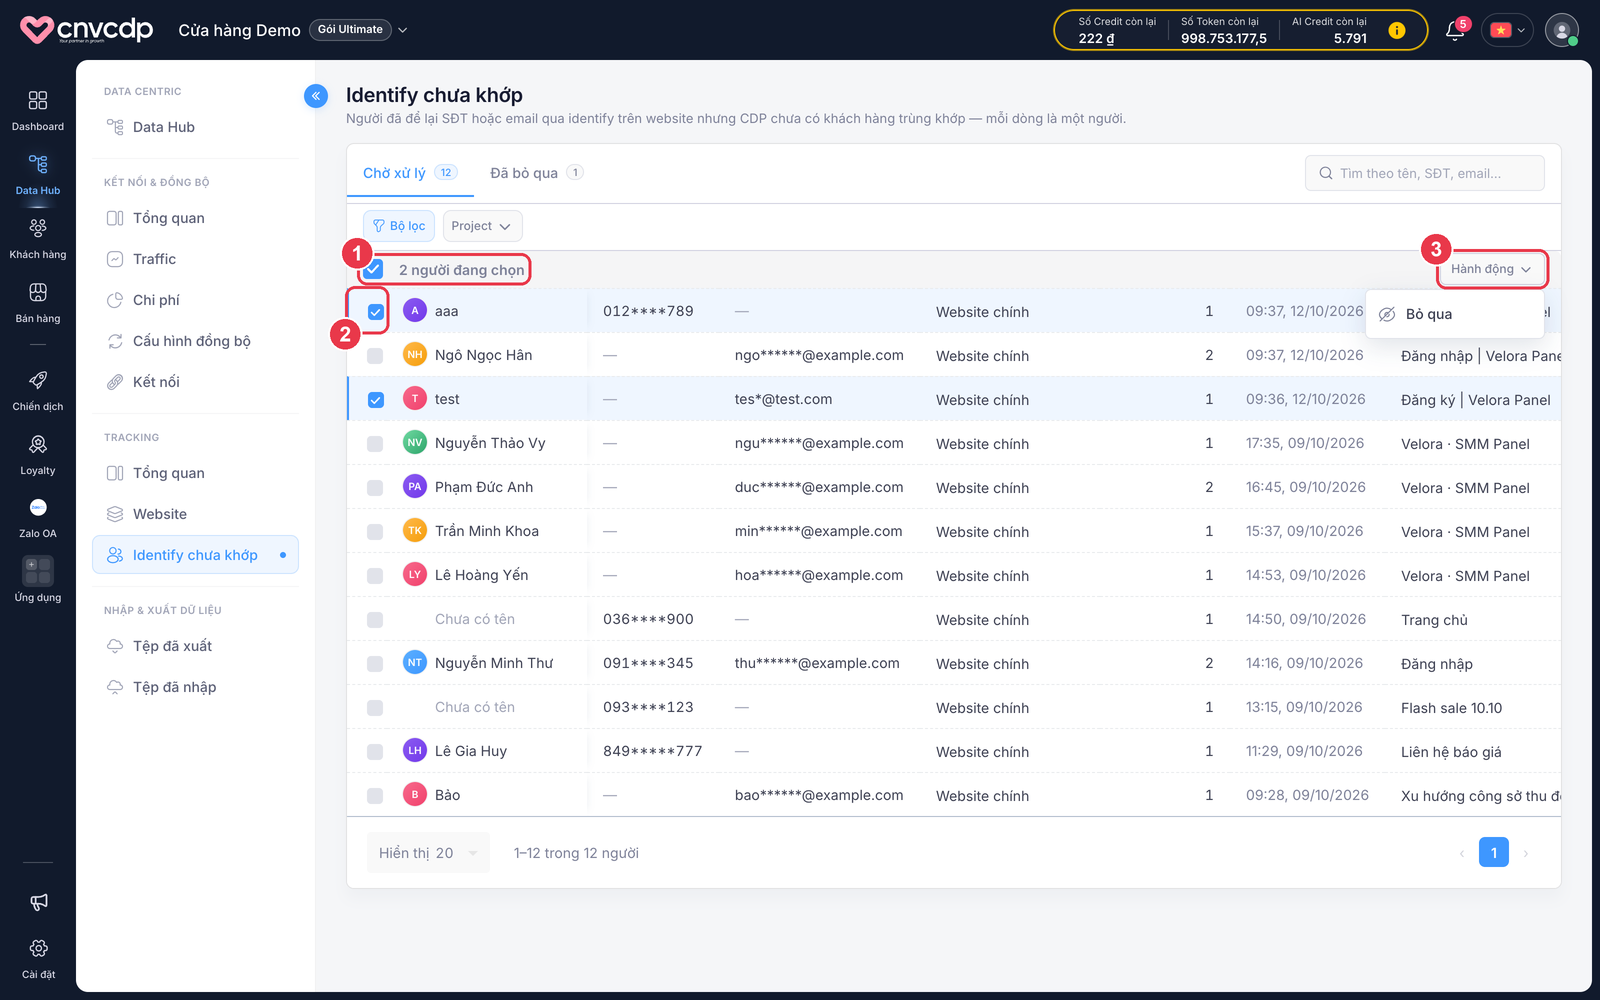Check the checkbox for Ngô Ngọc Hân
Screen dimensions: 1600x1000
click(375, 356)
